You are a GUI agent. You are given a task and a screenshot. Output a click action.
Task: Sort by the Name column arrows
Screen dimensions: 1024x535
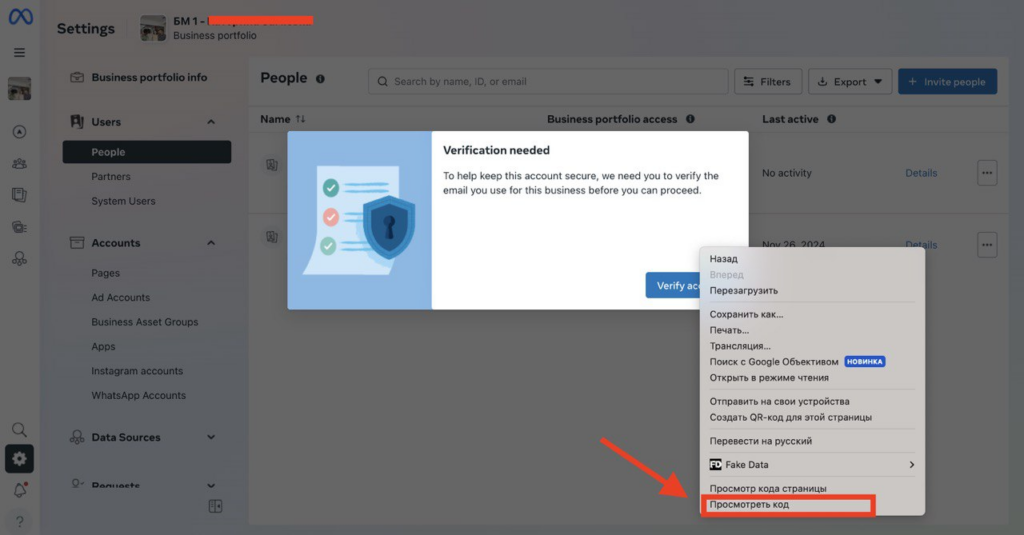300,119
